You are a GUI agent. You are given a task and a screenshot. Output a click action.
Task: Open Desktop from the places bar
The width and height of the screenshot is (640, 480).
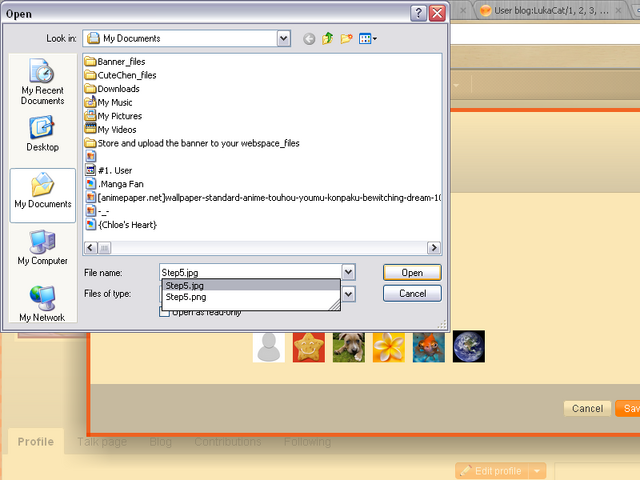tap(42, 134)
